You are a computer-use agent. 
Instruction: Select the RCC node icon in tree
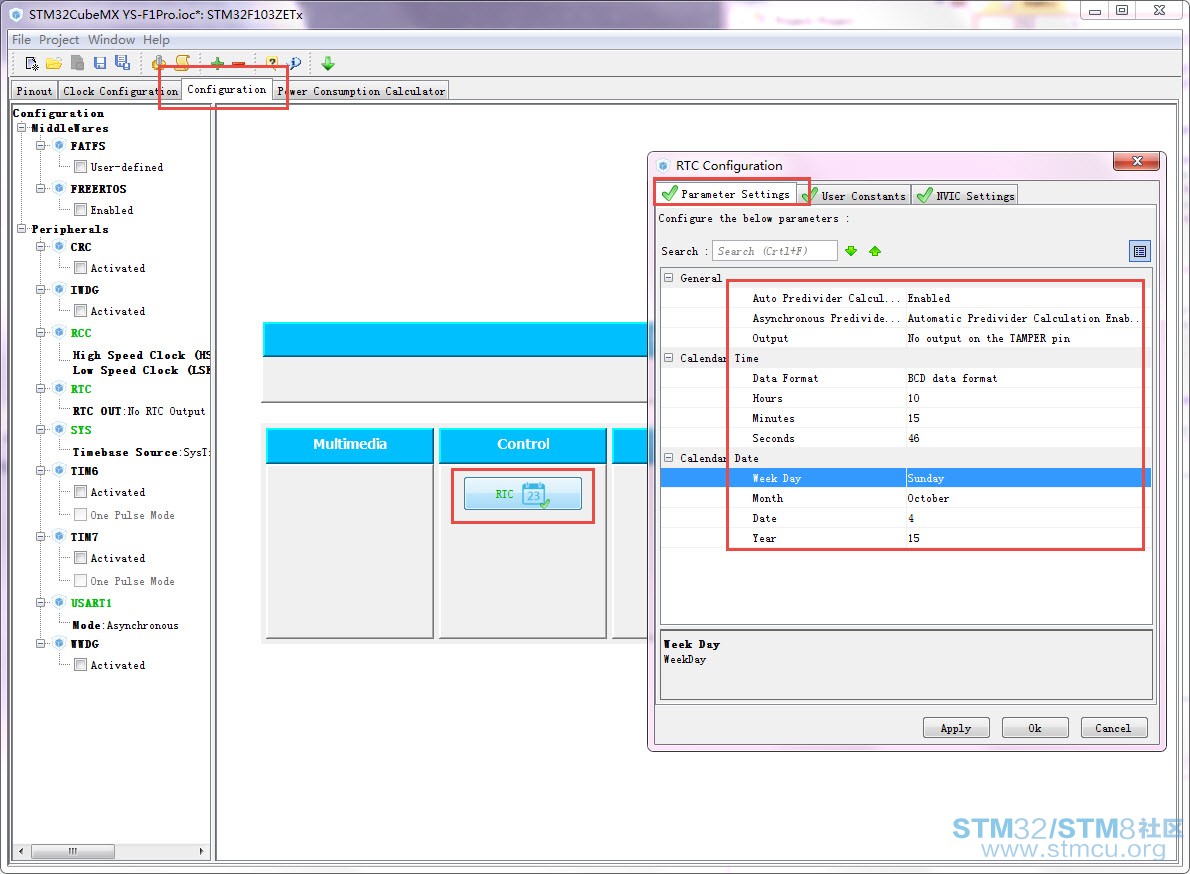[x=59, y=332]
